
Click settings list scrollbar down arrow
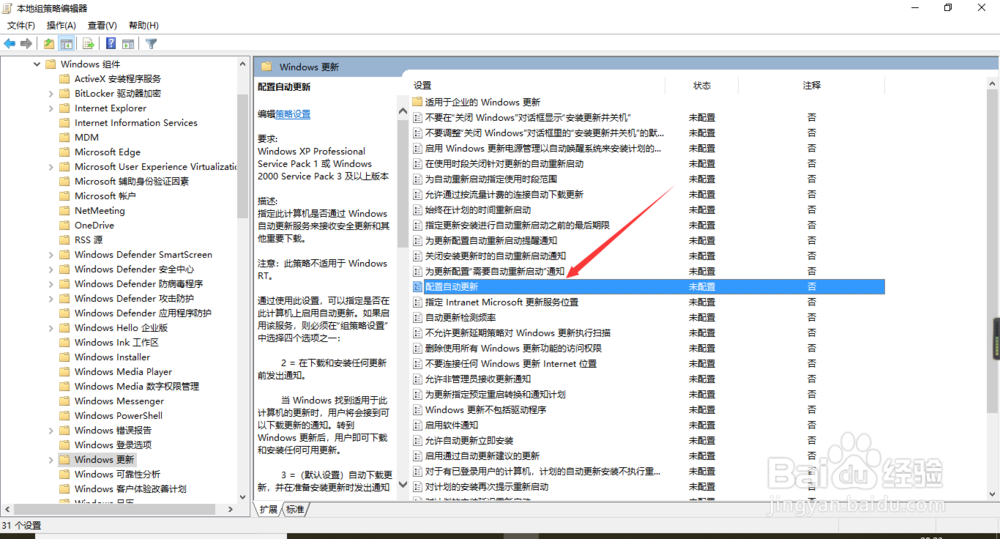pyautogui.click(x=992, y=494)
